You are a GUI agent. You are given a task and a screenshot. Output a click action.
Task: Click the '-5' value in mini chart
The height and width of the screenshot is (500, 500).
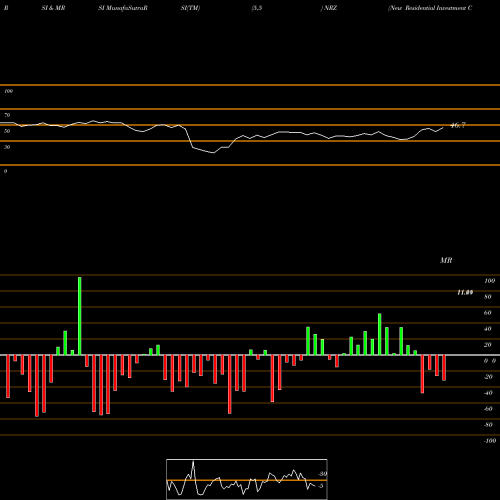click(x=321, y=486)
